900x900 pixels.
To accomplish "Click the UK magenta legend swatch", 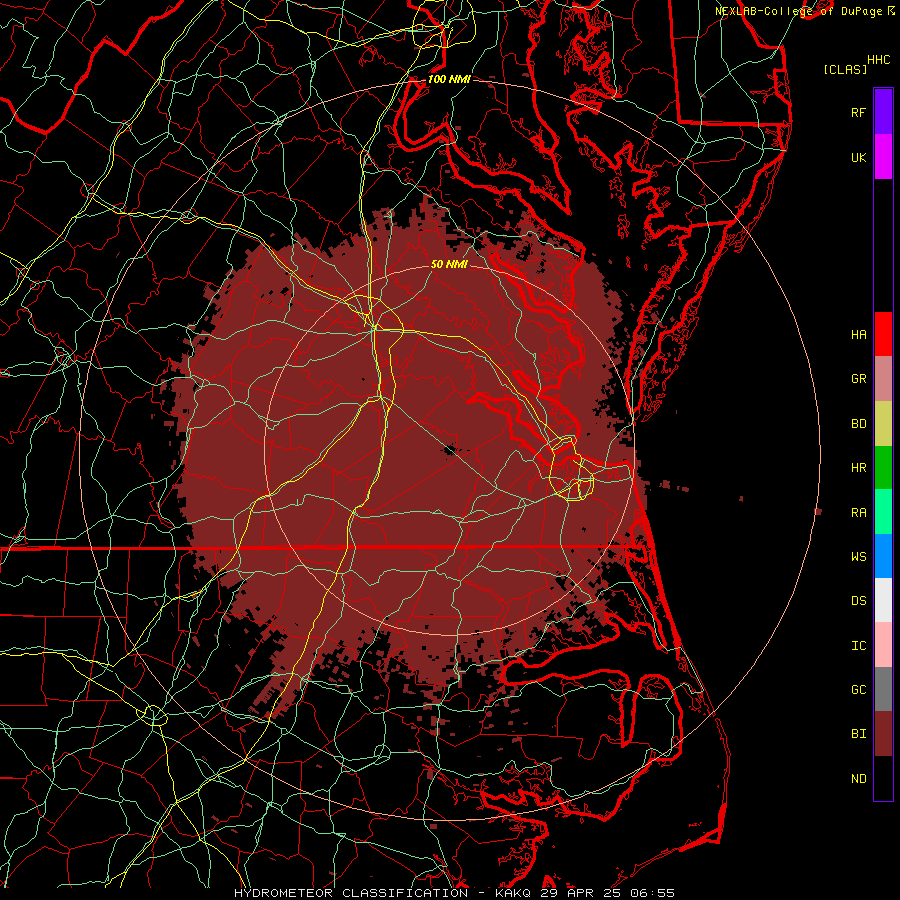I will 883,157.
